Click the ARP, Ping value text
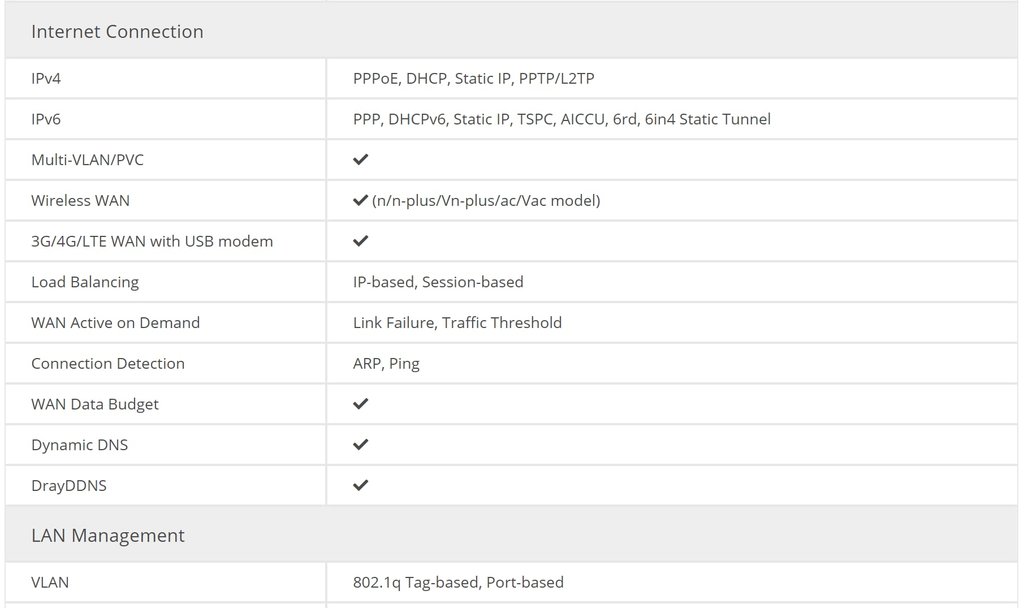This screenshot has width=1024, height=608. pyautogui.click(x=386, y=364)
